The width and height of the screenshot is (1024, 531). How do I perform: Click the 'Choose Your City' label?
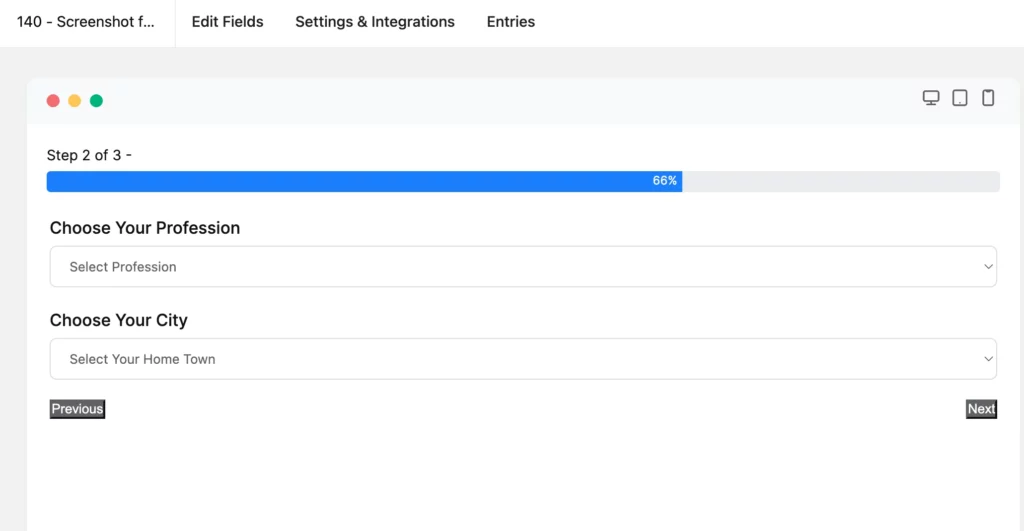(118, 320)
